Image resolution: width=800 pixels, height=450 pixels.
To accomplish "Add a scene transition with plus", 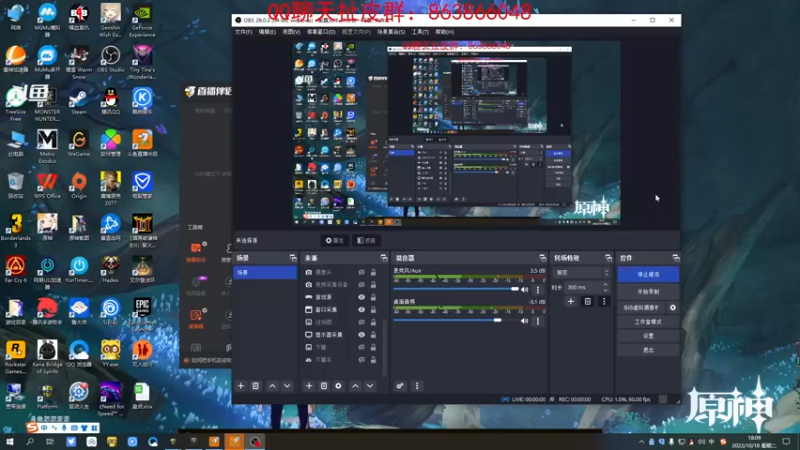I will pos(570,302).
